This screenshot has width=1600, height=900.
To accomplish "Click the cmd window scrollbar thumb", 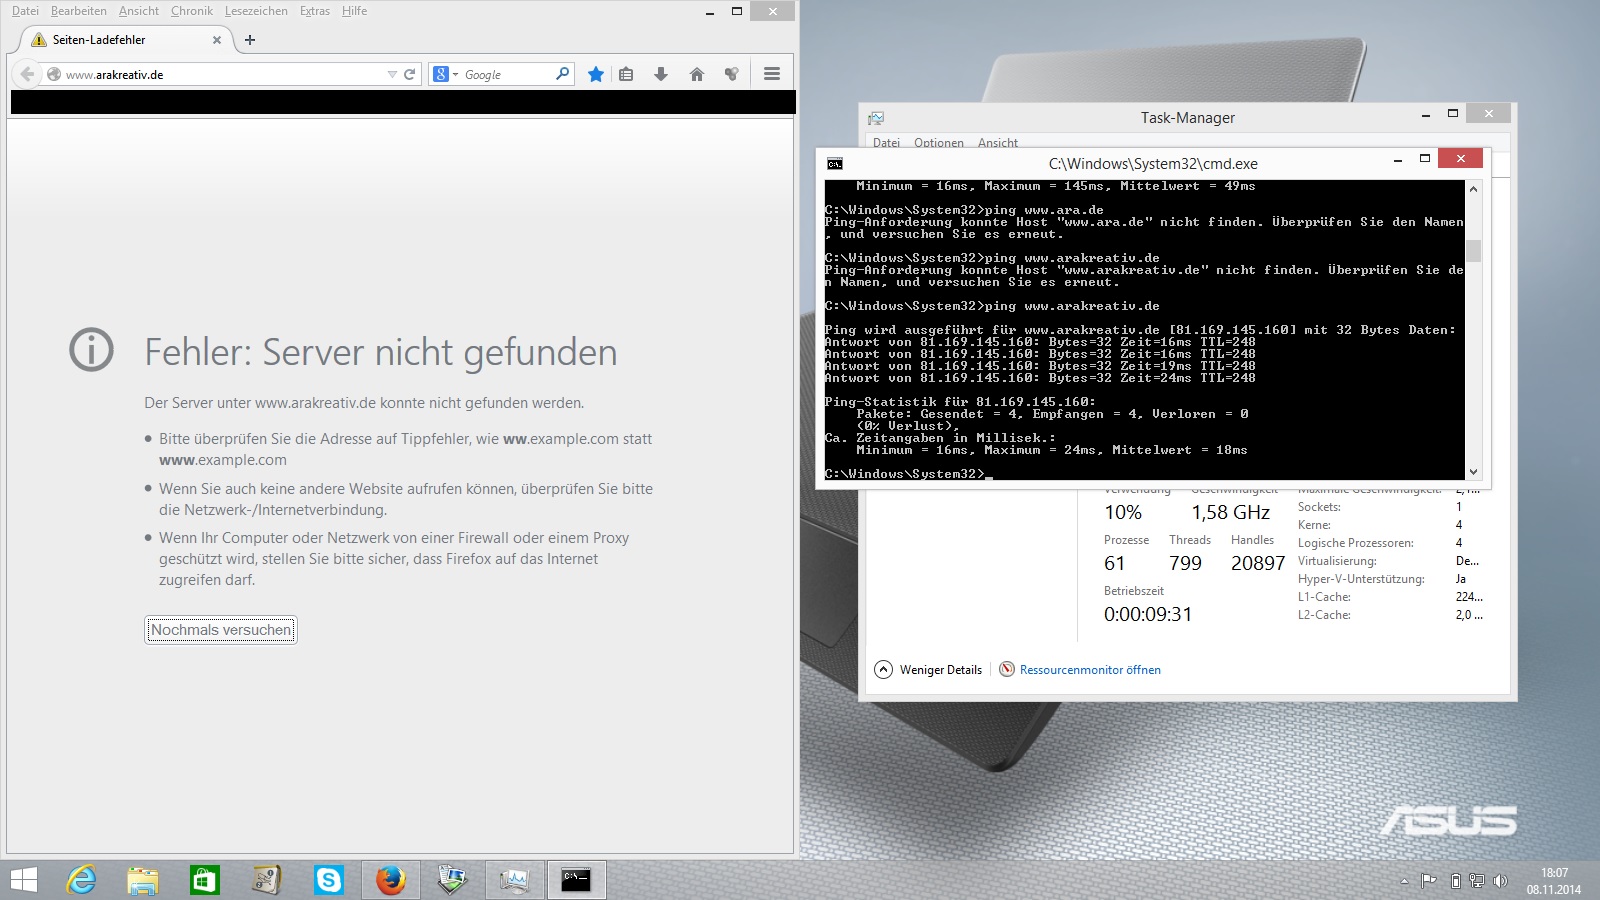I will pyautogui.click(x=1473, y=251).
